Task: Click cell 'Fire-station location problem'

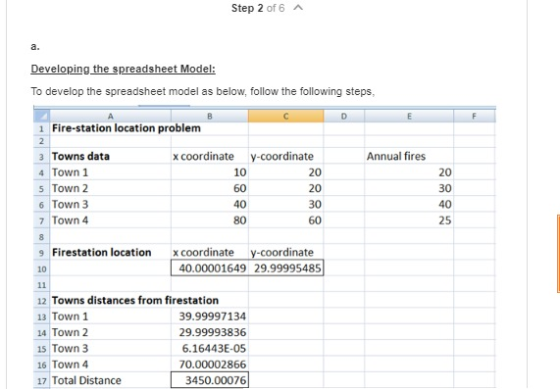Action: [126, 128]
